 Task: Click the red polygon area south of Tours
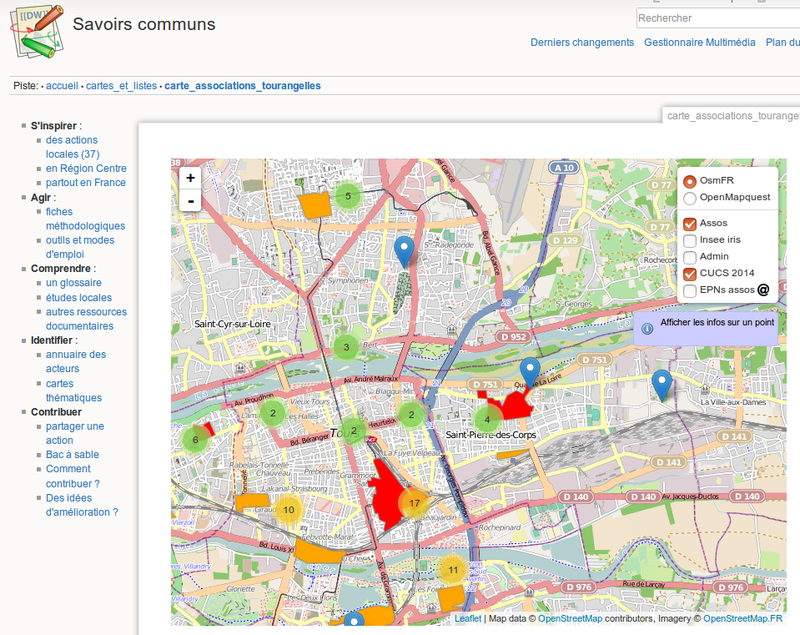[x=385, y=490]
